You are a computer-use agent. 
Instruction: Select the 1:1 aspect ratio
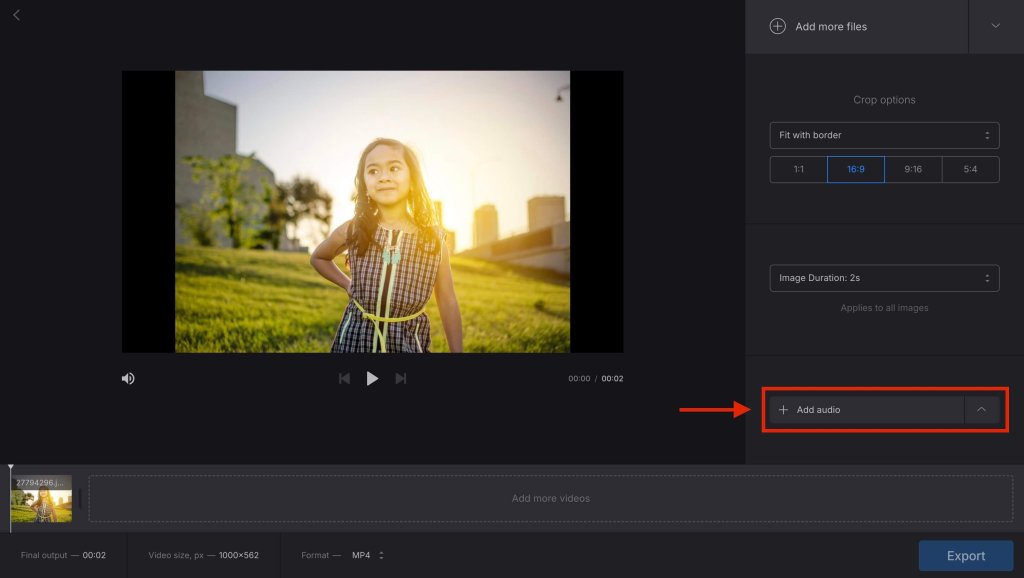tap(799, 169)
